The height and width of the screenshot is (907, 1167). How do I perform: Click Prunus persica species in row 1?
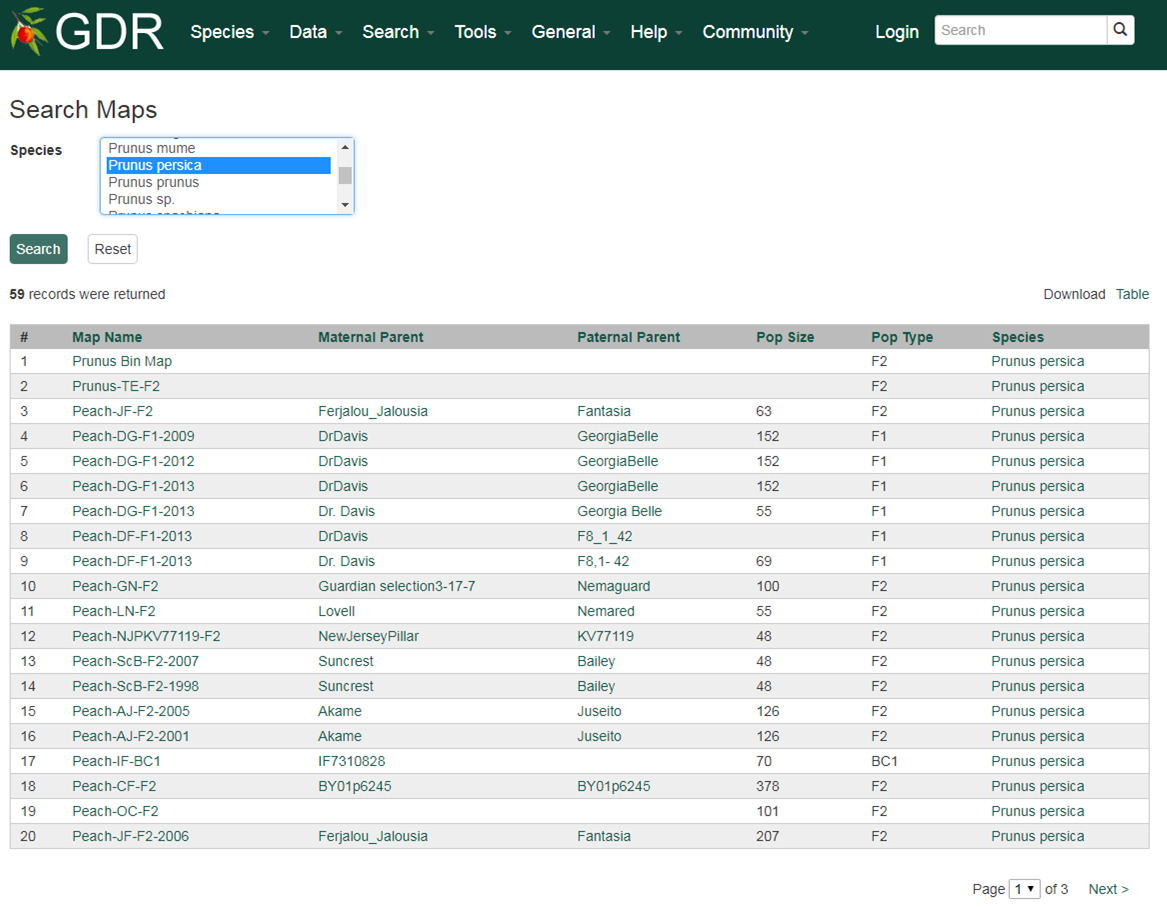click(x=1037, y=362)
